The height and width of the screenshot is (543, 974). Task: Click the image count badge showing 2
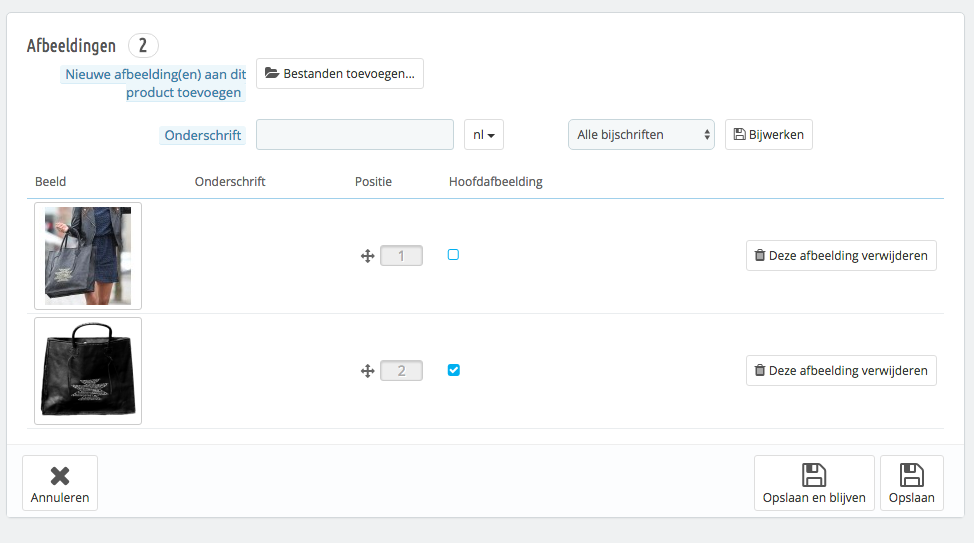pos(143,45)
